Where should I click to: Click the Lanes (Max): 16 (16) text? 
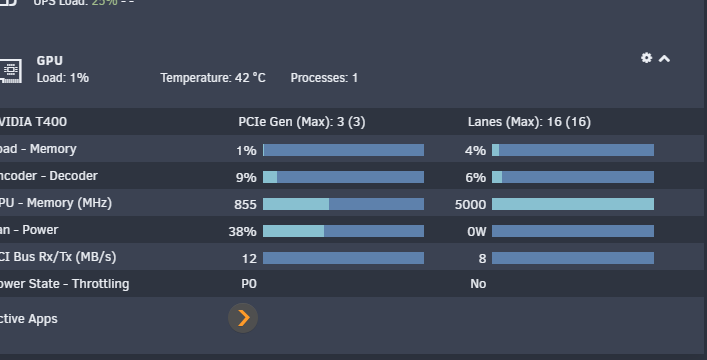[x=529, y=122]
